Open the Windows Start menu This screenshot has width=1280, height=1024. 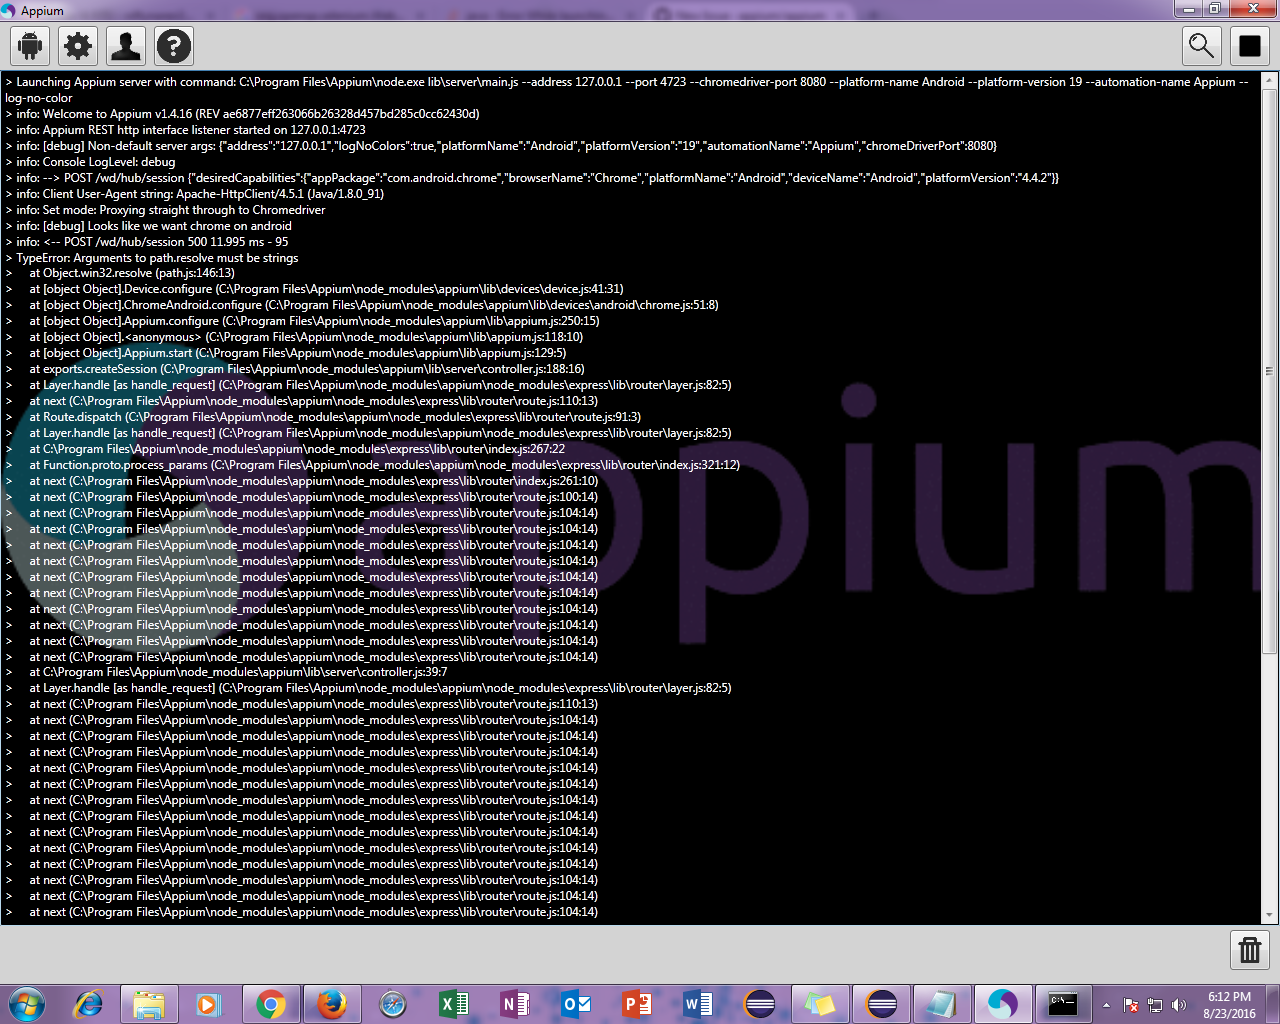[x=27, y=1004]
